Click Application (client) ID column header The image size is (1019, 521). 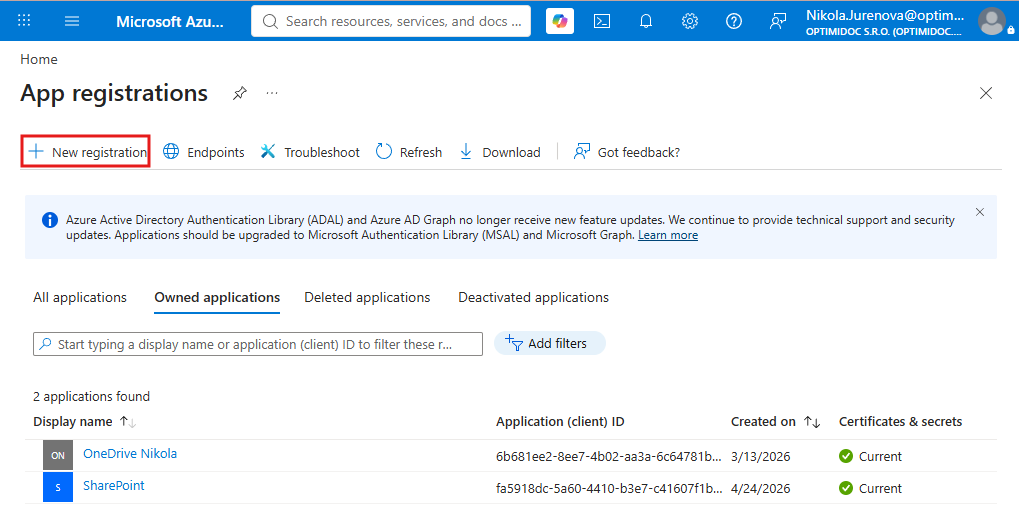(x=560, y=422)
